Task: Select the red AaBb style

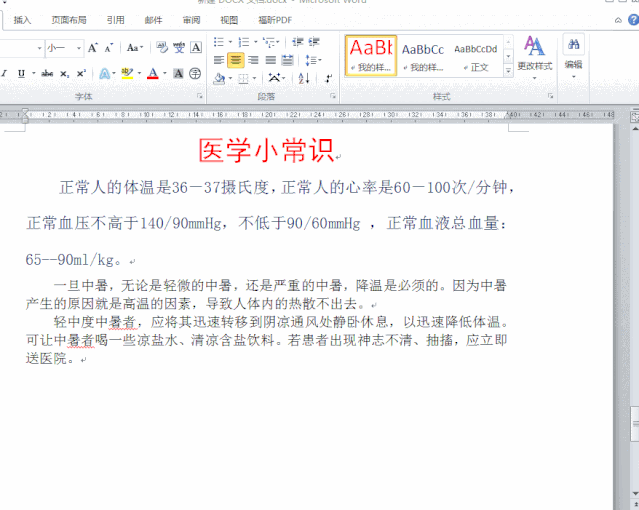Action: pyautogui.click(x=371, y=56)
